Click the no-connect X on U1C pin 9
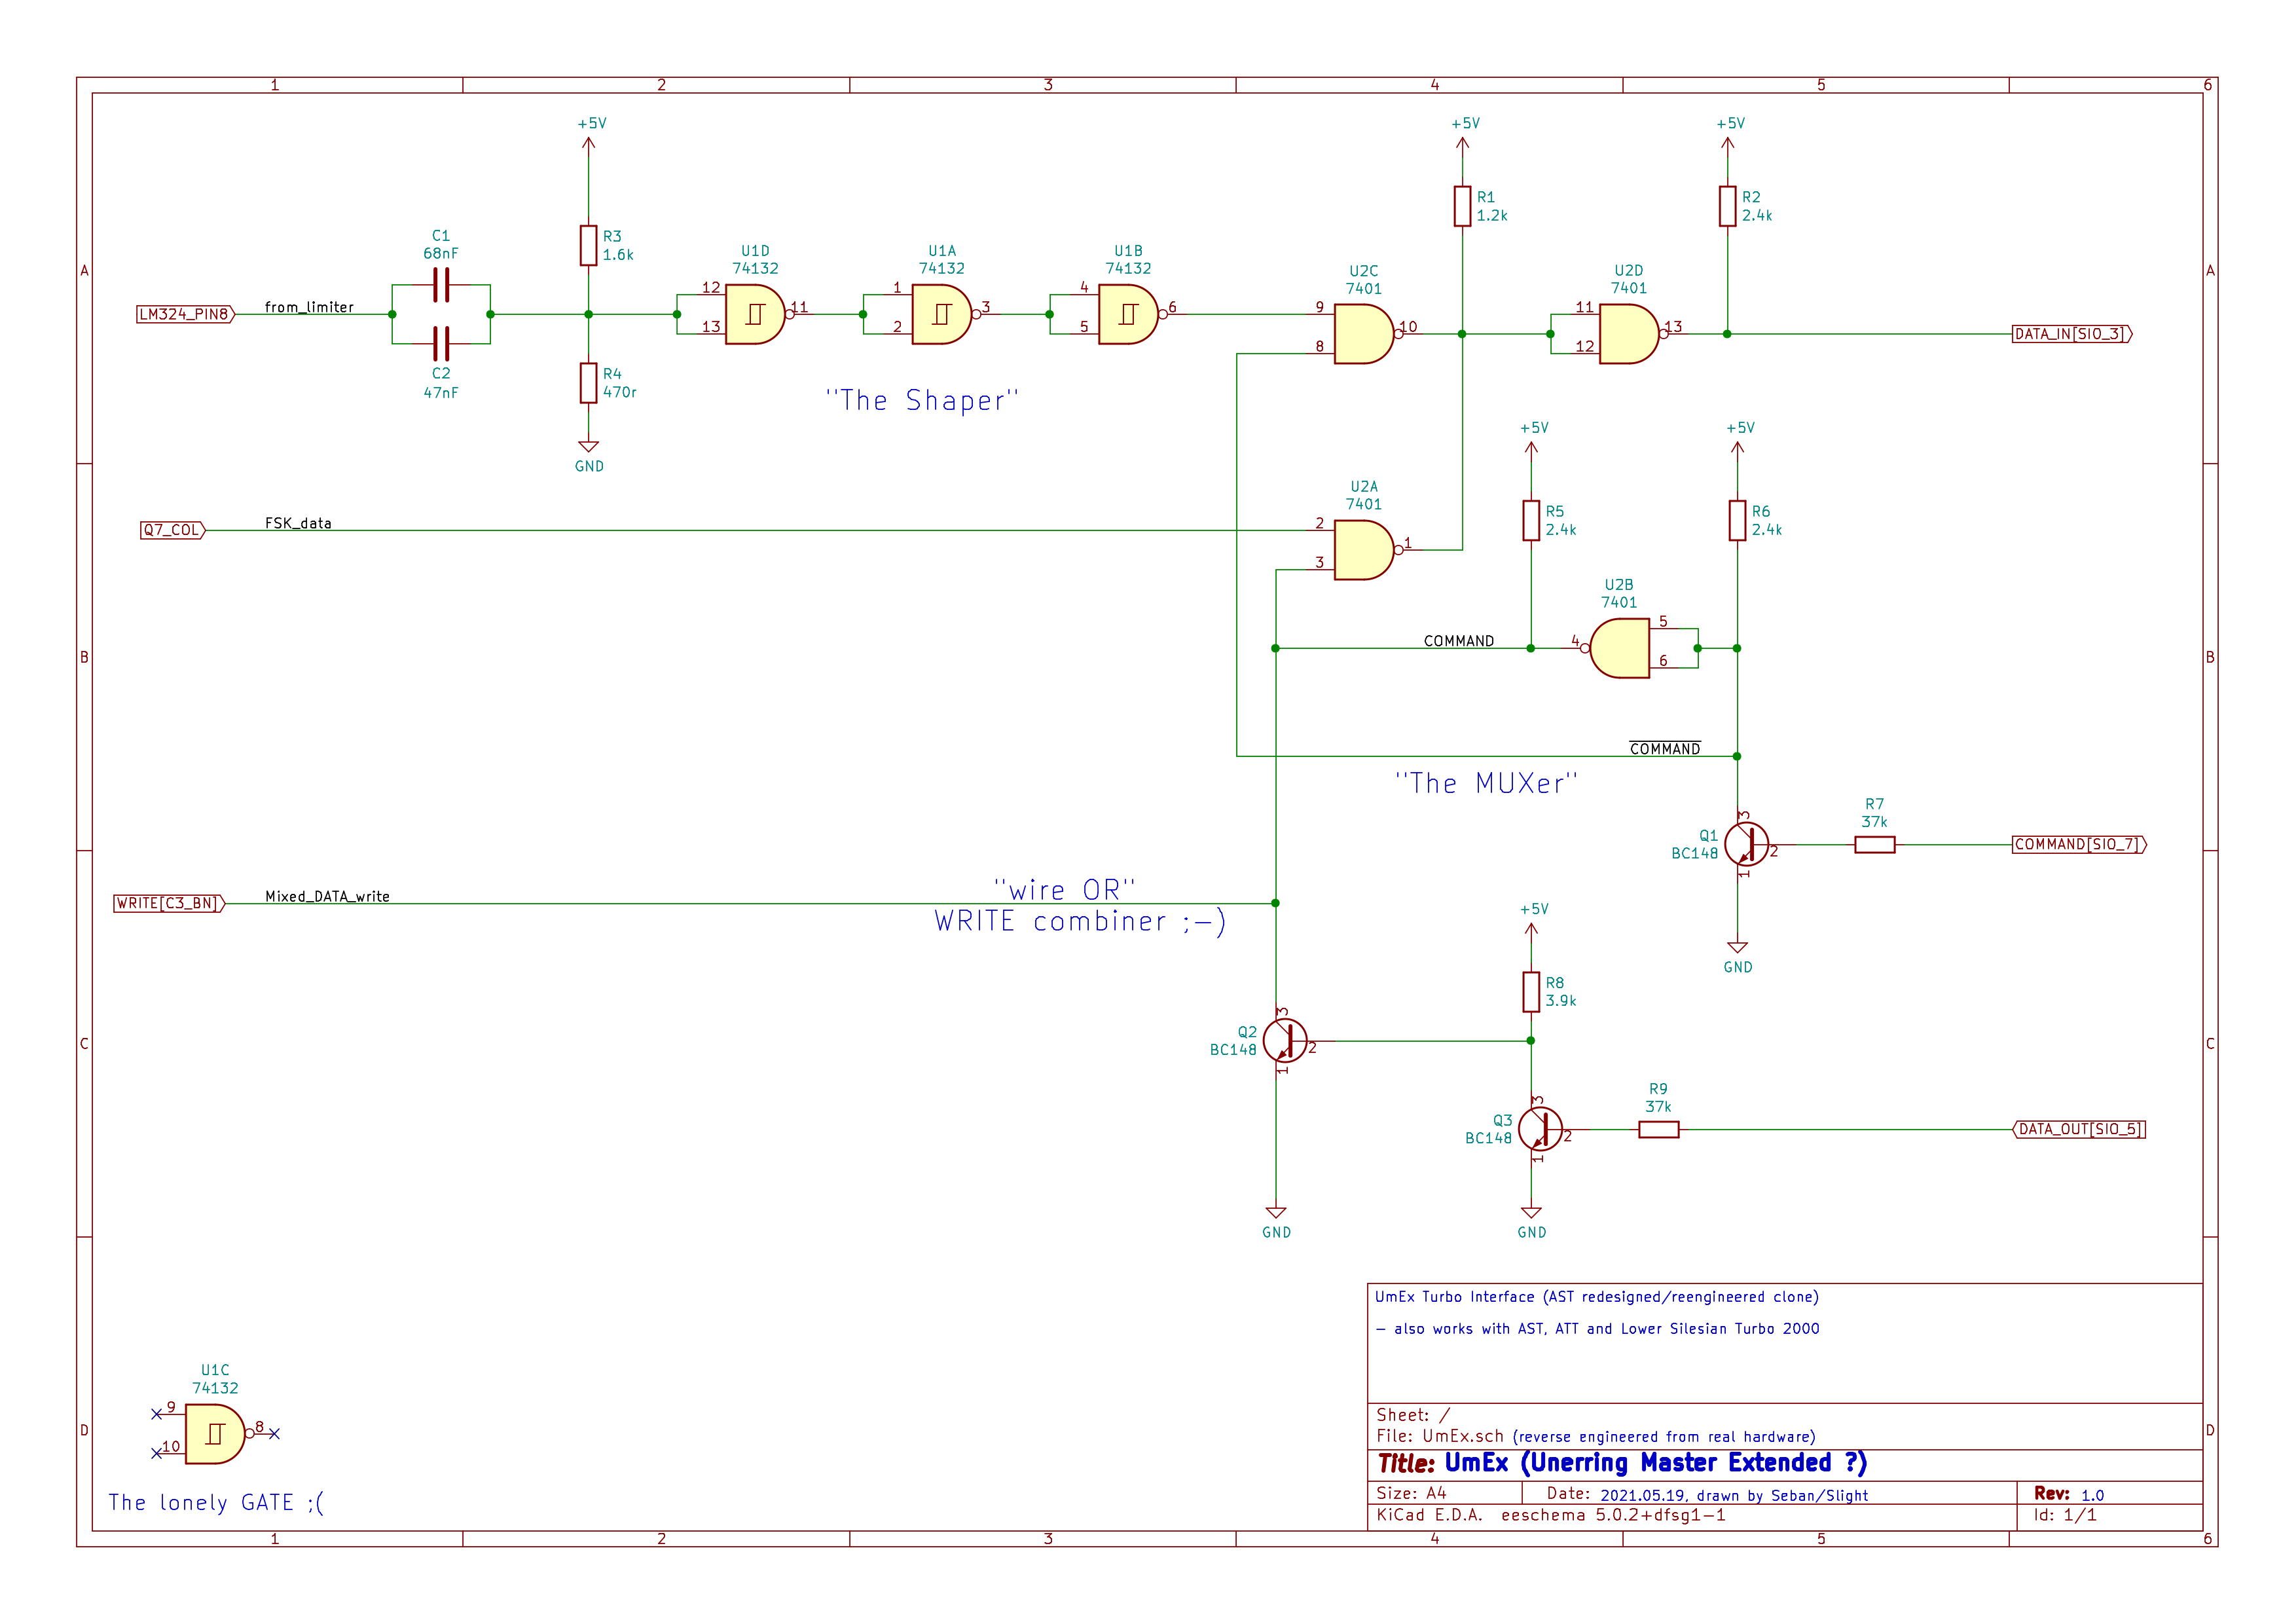This screenshot has height=1624, width=2296. pos(156,1414)
